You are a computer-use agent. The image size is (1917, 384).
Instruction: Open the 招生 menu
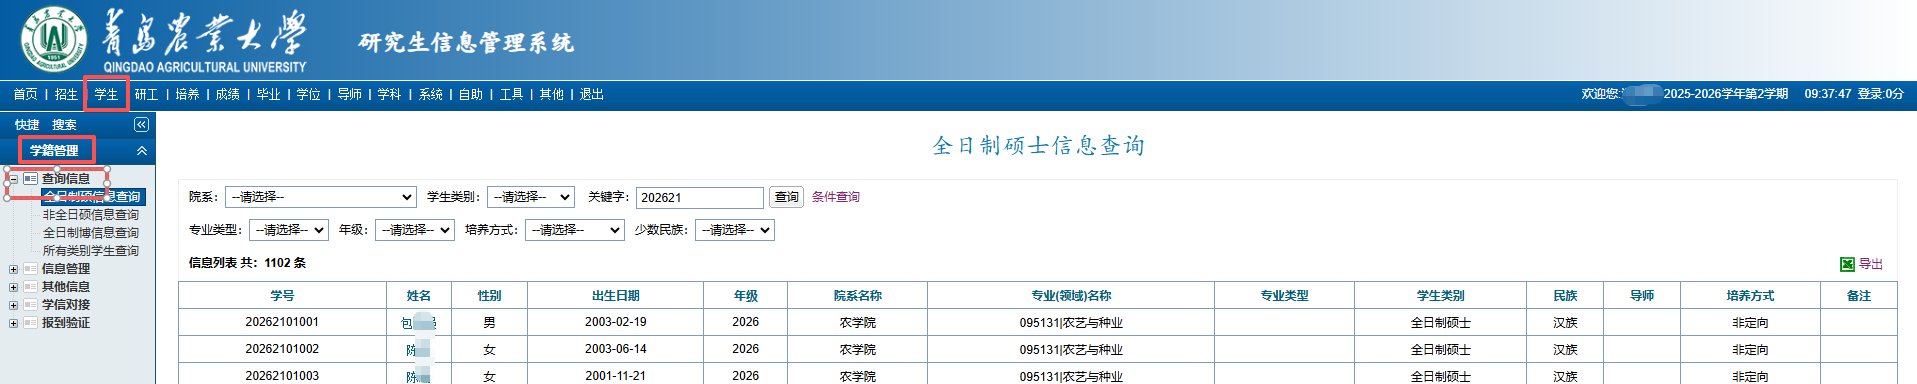coord(66,94)
